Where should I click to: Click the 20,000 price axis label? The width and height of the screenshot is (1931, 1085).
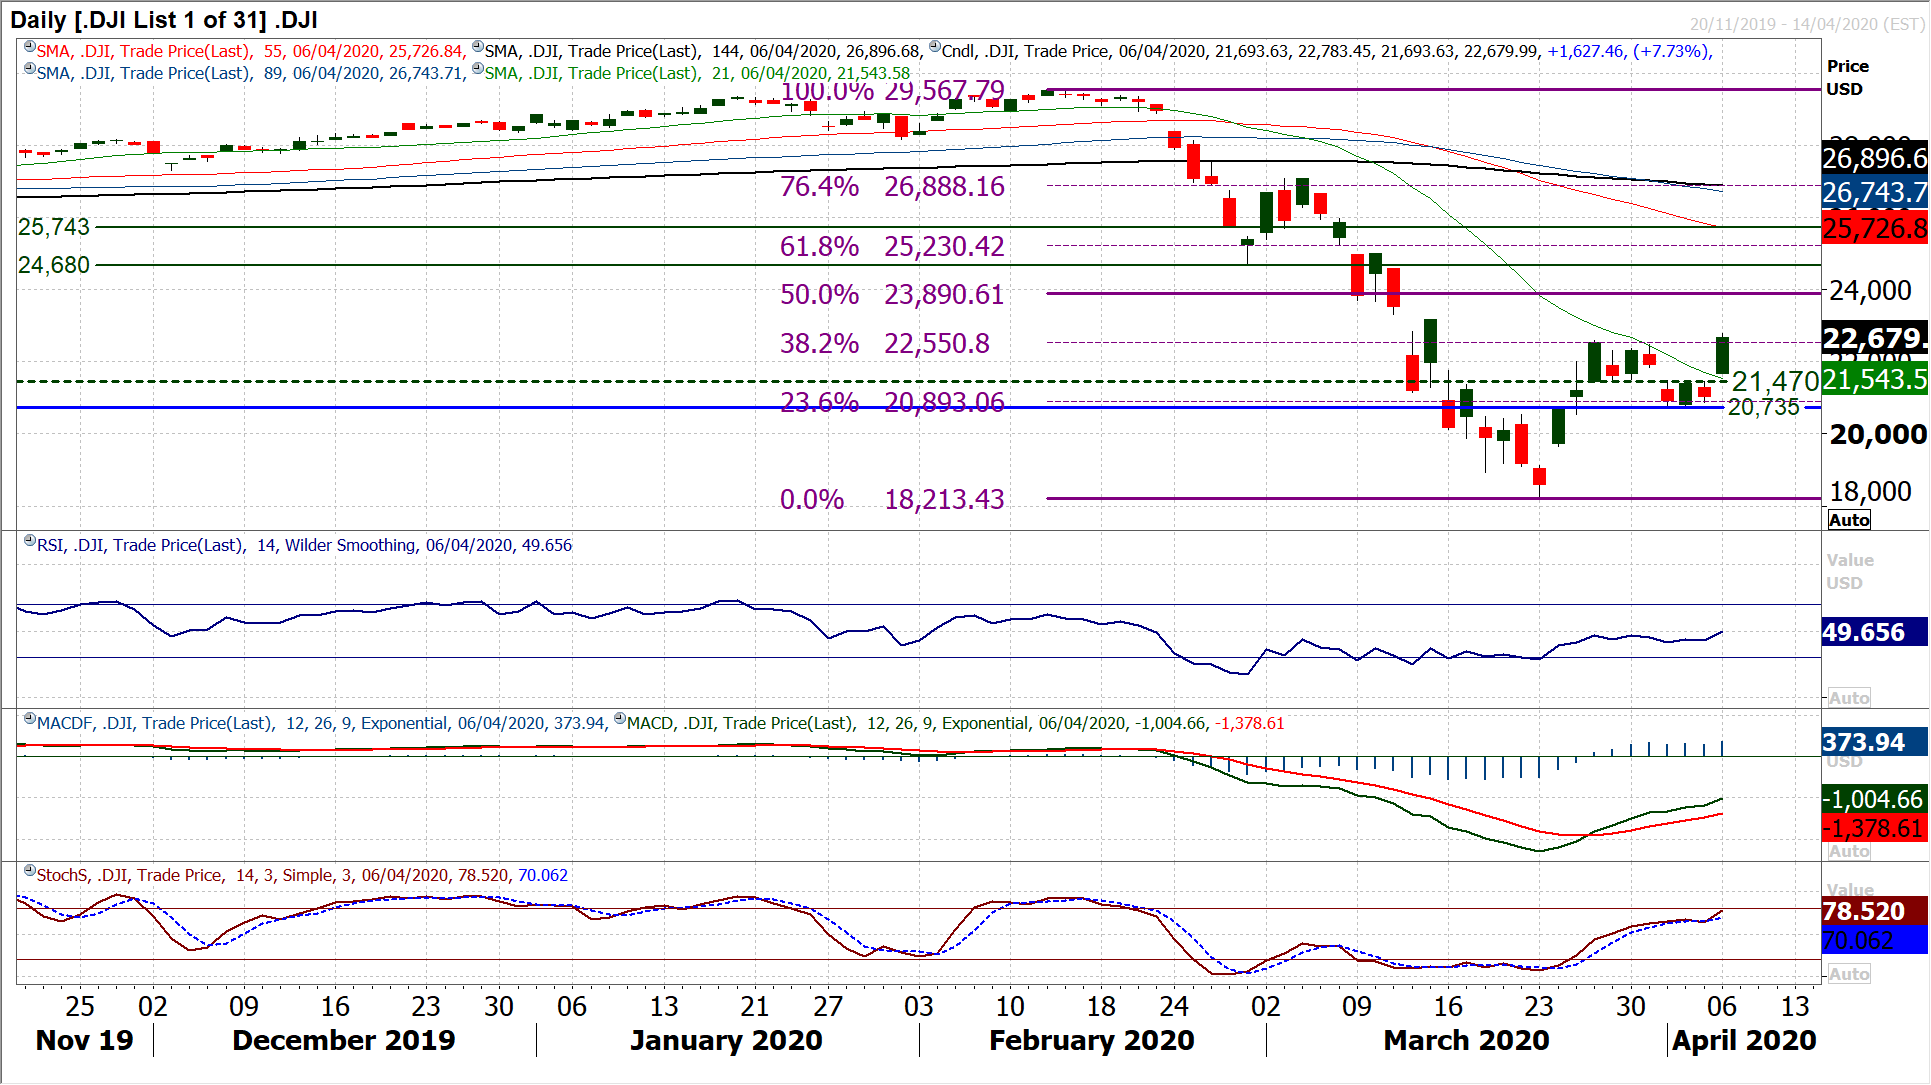[1877, 434]
